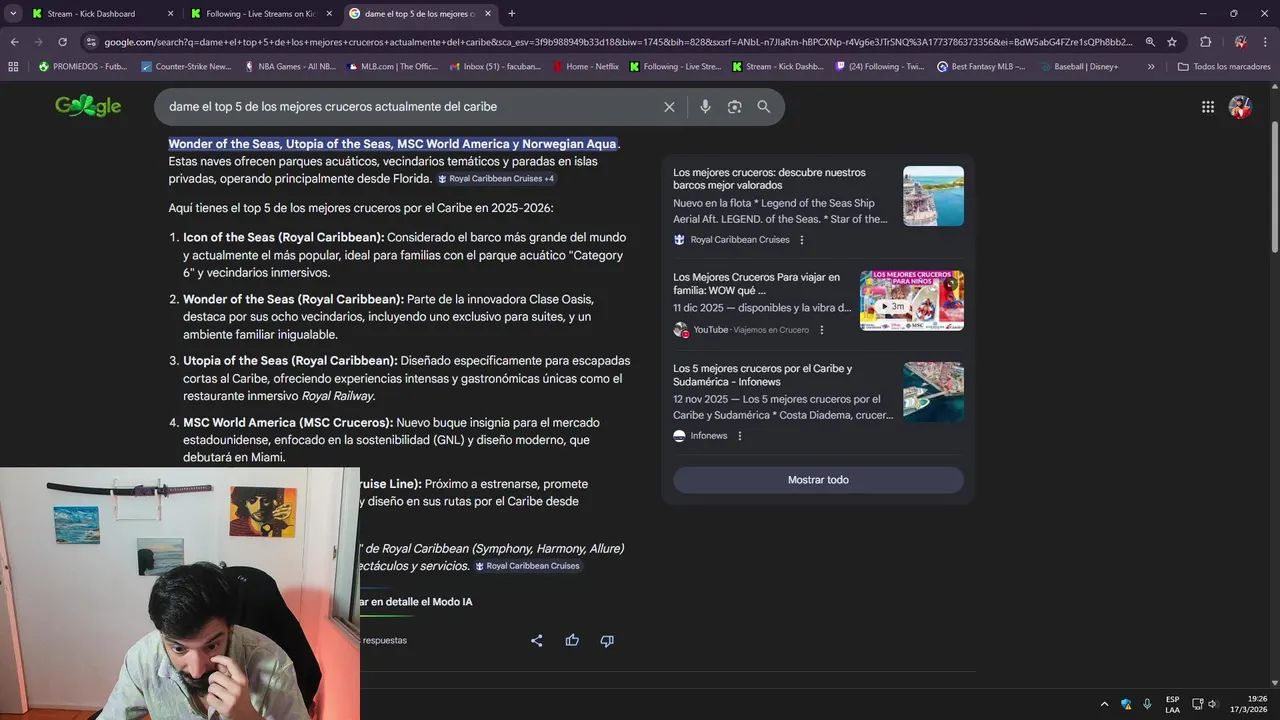Open Google account profile picture
Screen dimensions: 1280x720
[1240, 107]
